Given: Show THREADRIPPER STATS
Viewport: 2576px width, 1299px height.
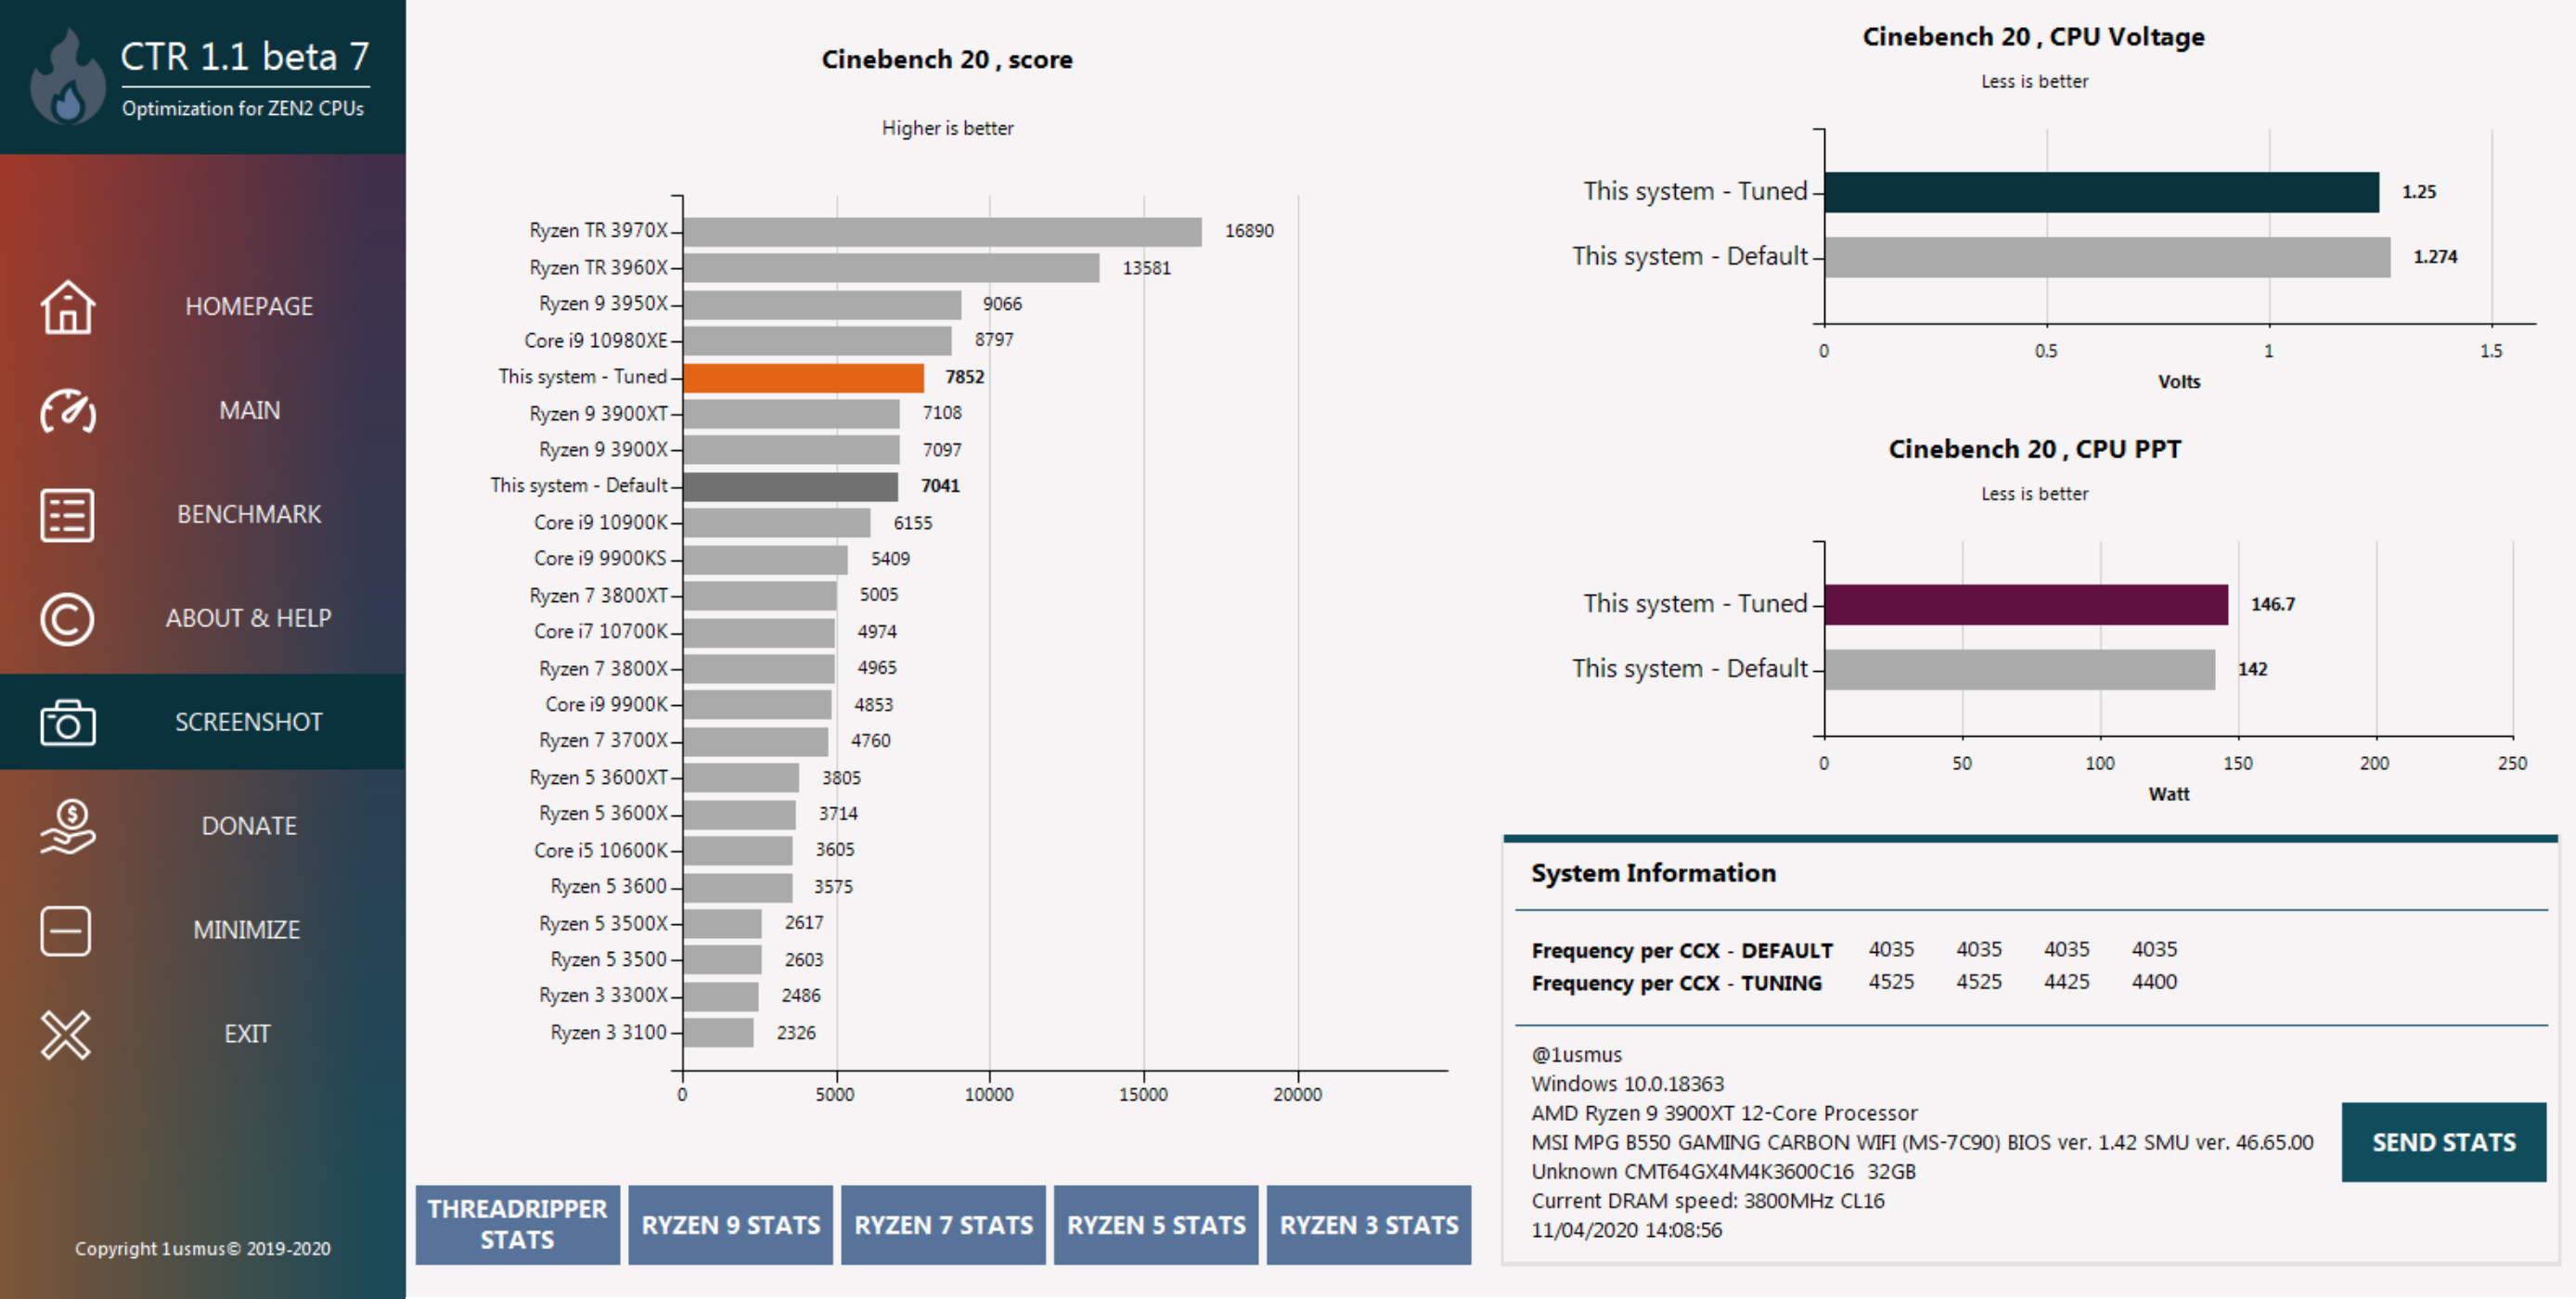Looking at the screenshot, I should (517, 1224).
